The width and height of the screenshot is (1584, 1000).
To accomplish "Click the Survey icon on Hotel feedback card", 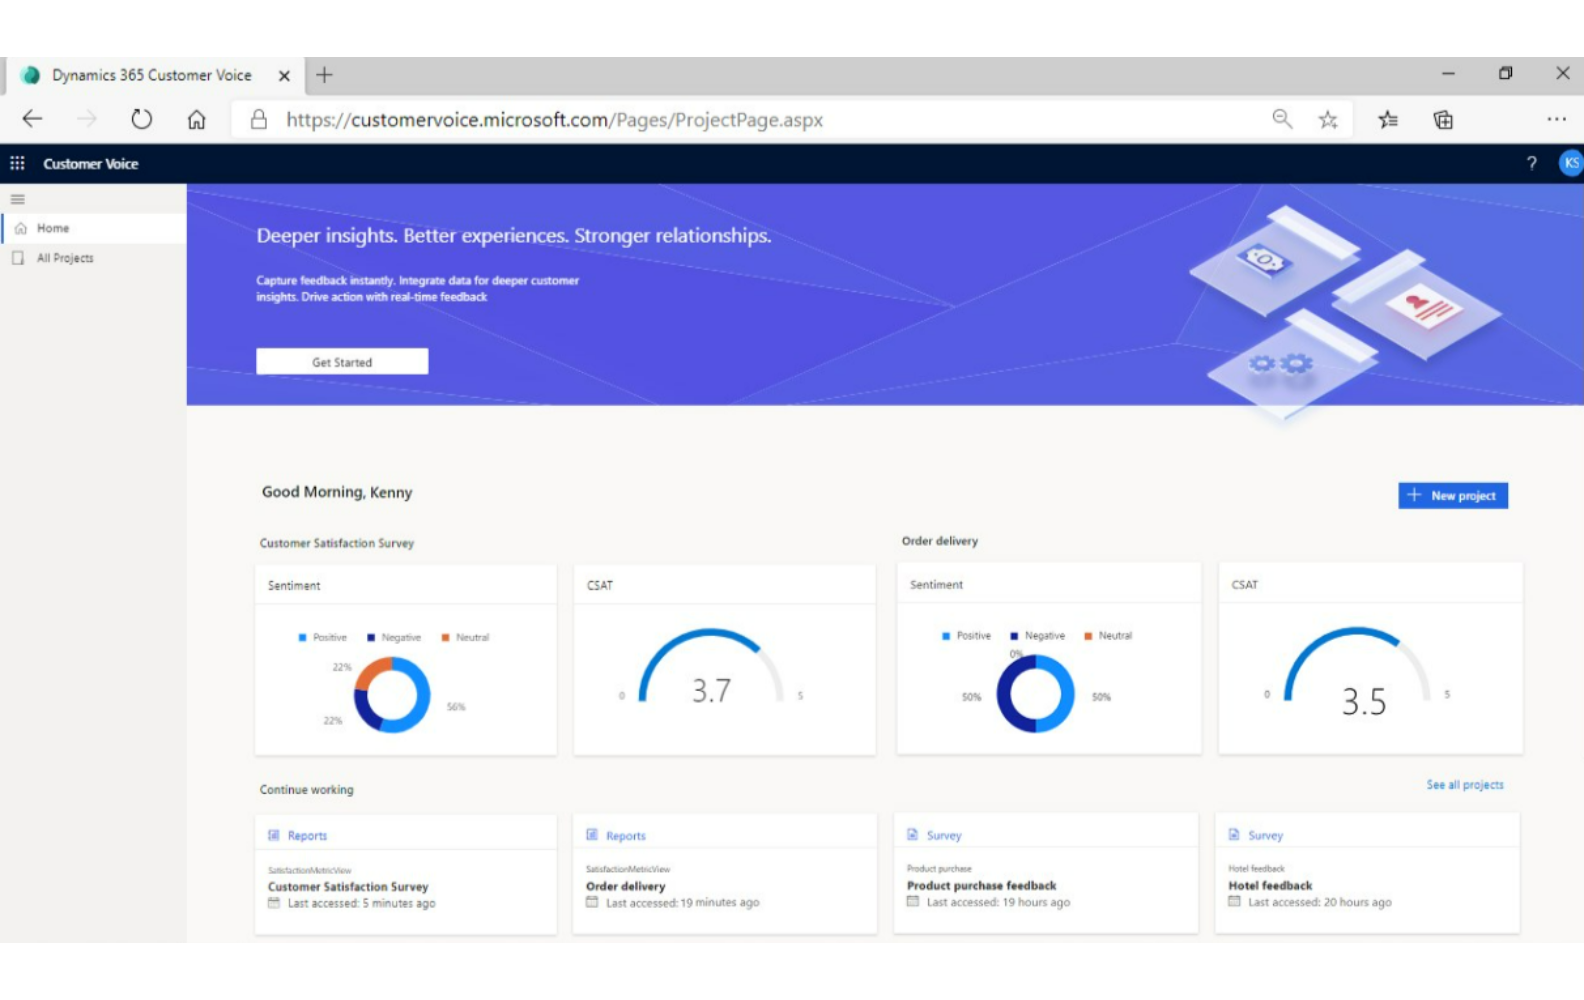I will click(x=1234, y=834).
